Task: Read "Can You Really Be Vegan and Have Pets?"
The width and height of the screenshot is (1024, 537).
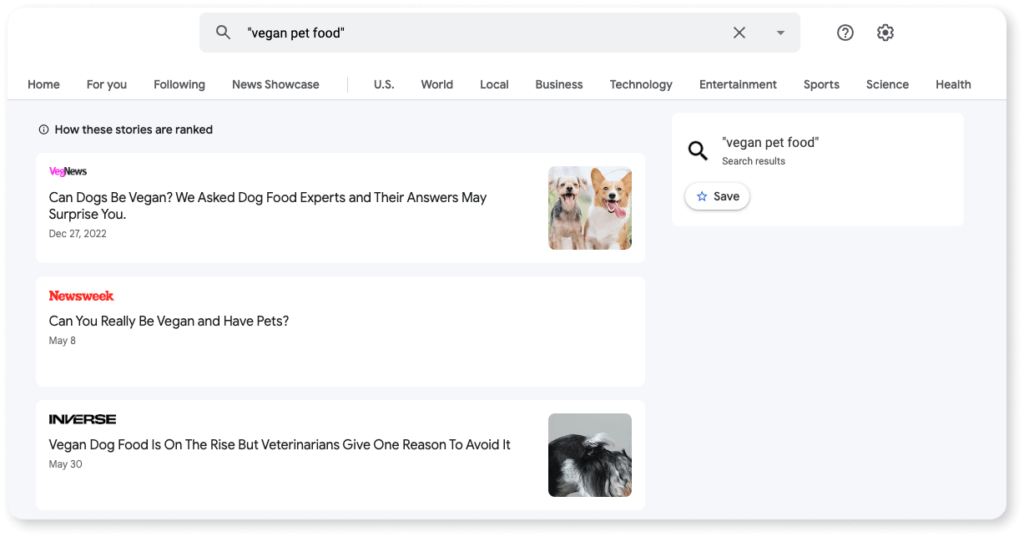Action: pyautogui.click(x=169, y=321)
